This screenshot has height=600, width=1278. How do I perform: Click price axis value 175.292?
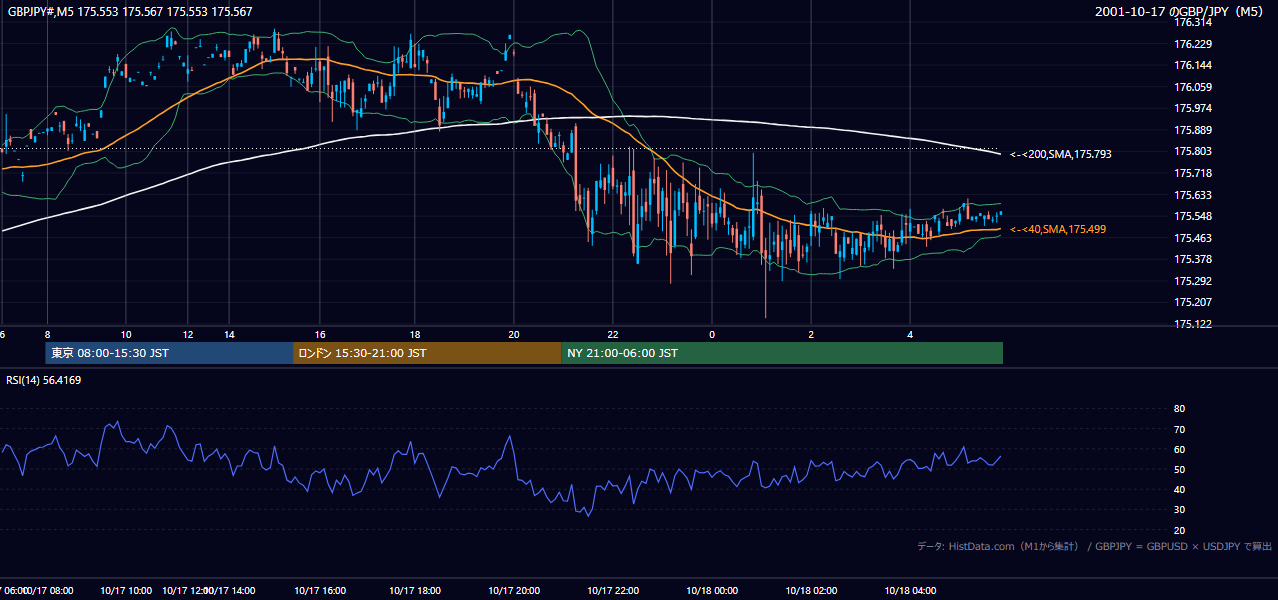(1193, 281)
